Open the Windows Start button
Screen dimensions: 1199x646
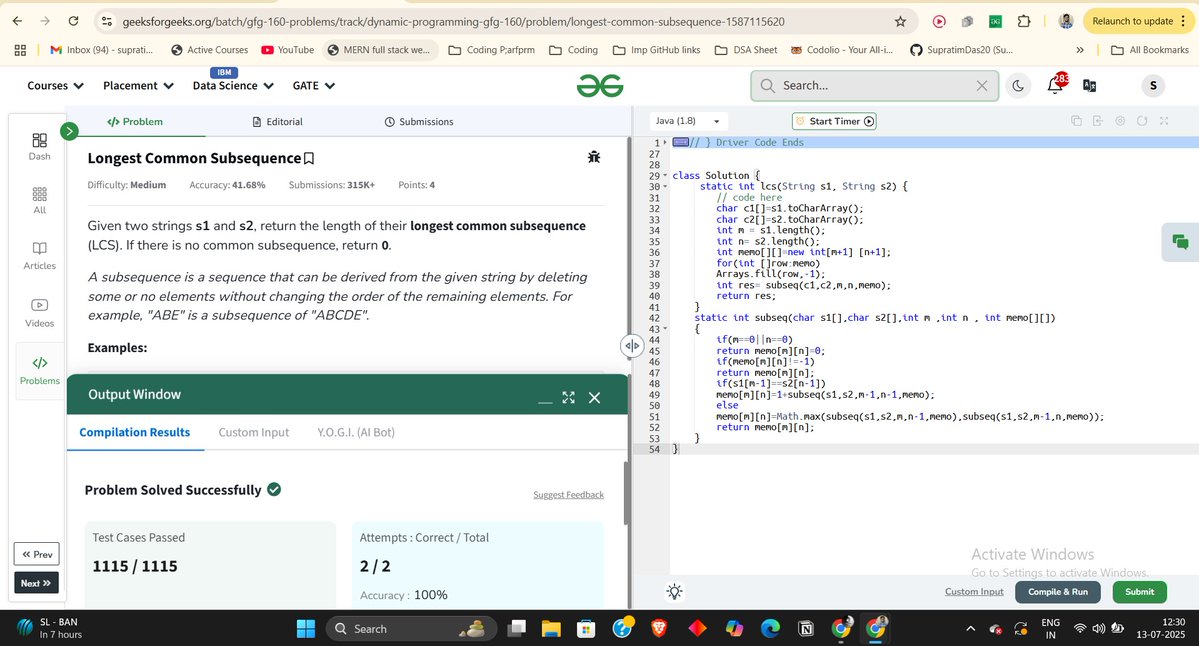(x=306, y=628)
